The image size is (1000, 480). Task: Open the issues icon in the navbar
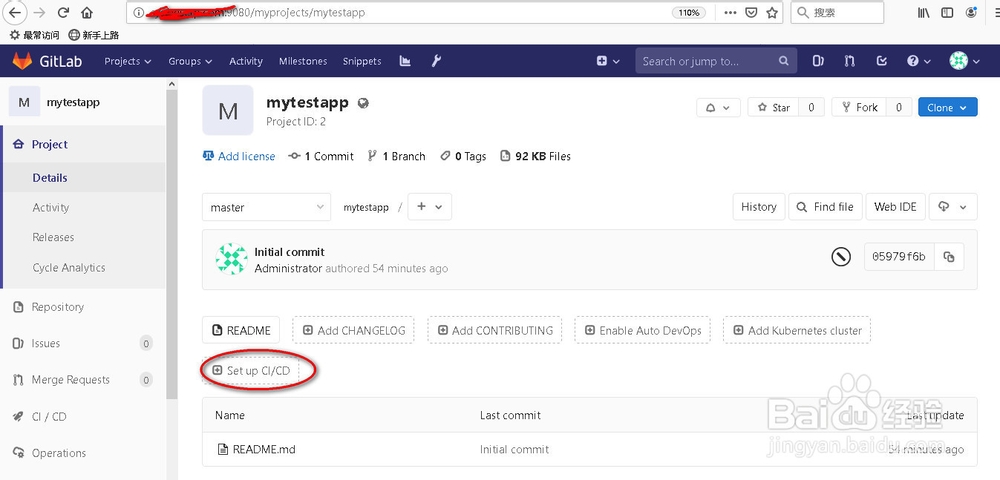818,61
